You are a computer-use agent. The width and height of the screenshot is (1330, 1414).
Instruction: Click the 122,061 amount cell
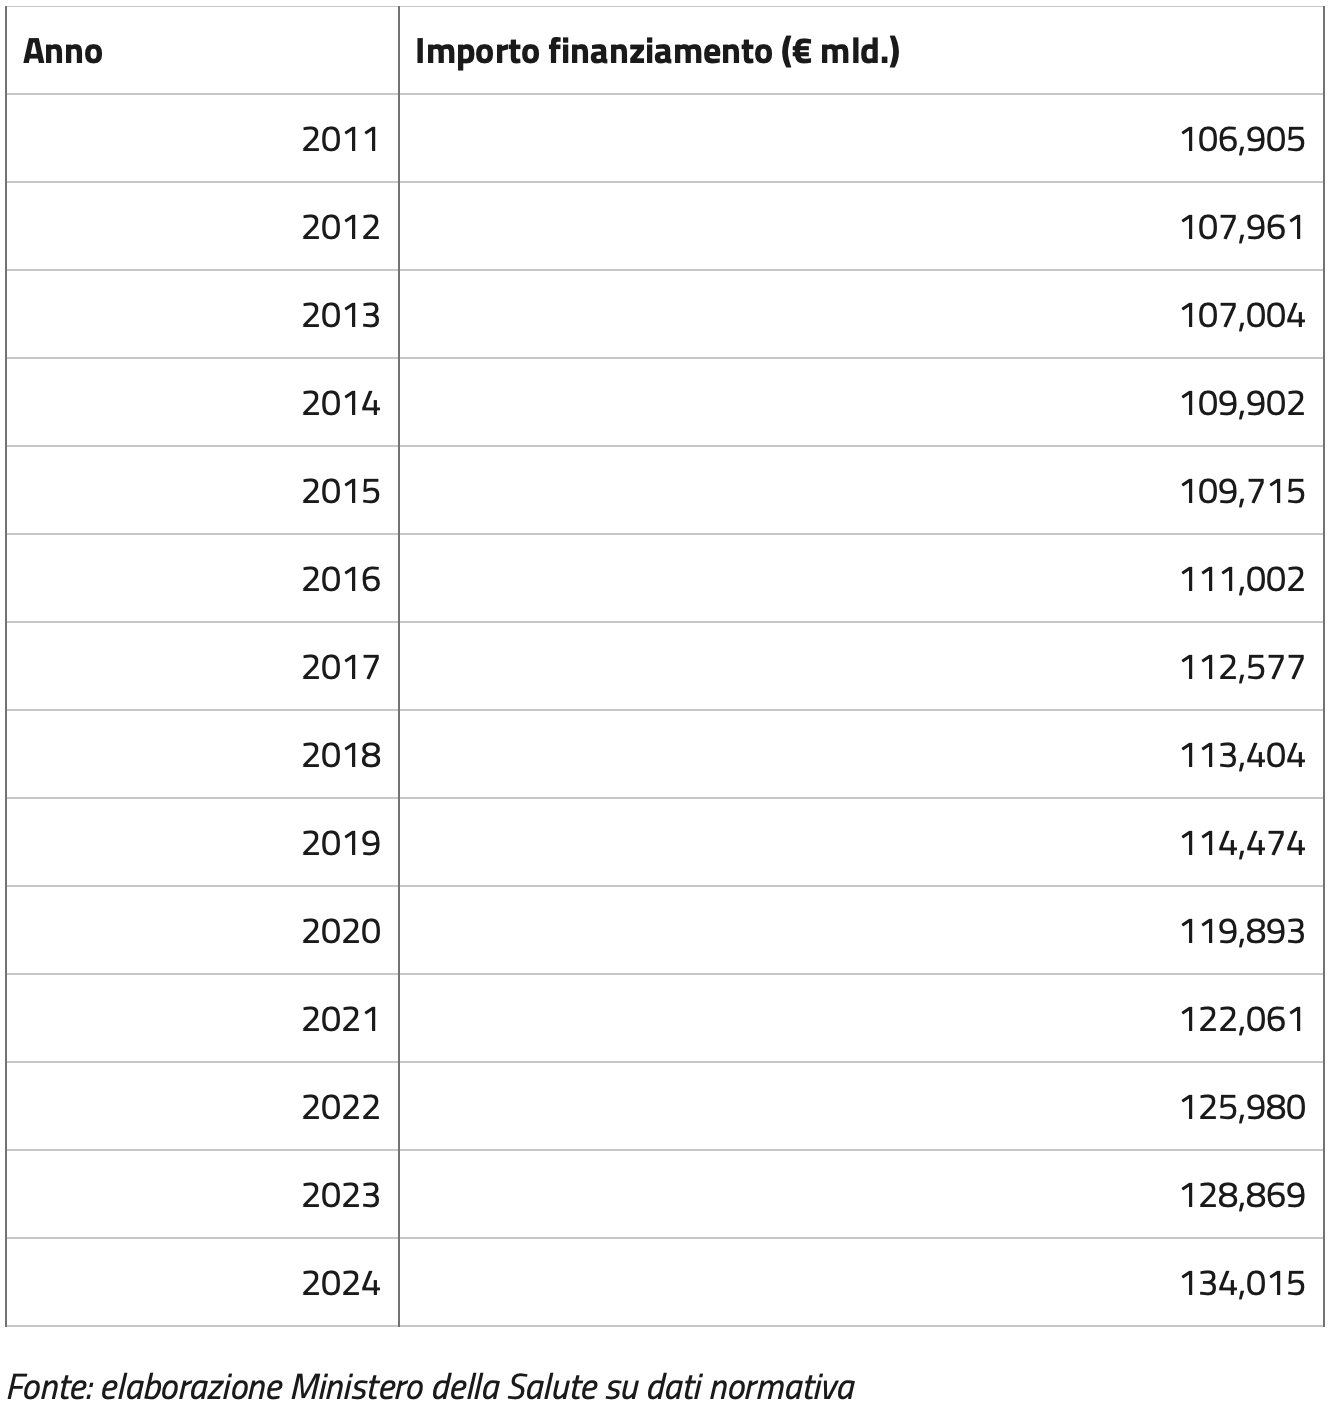(x=1242, y=1019)
